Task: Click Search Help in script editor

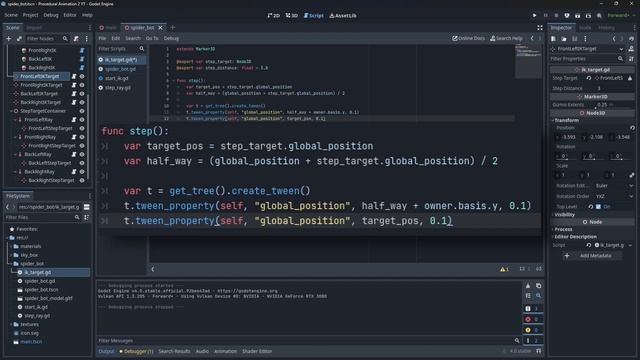Action: 506,38
